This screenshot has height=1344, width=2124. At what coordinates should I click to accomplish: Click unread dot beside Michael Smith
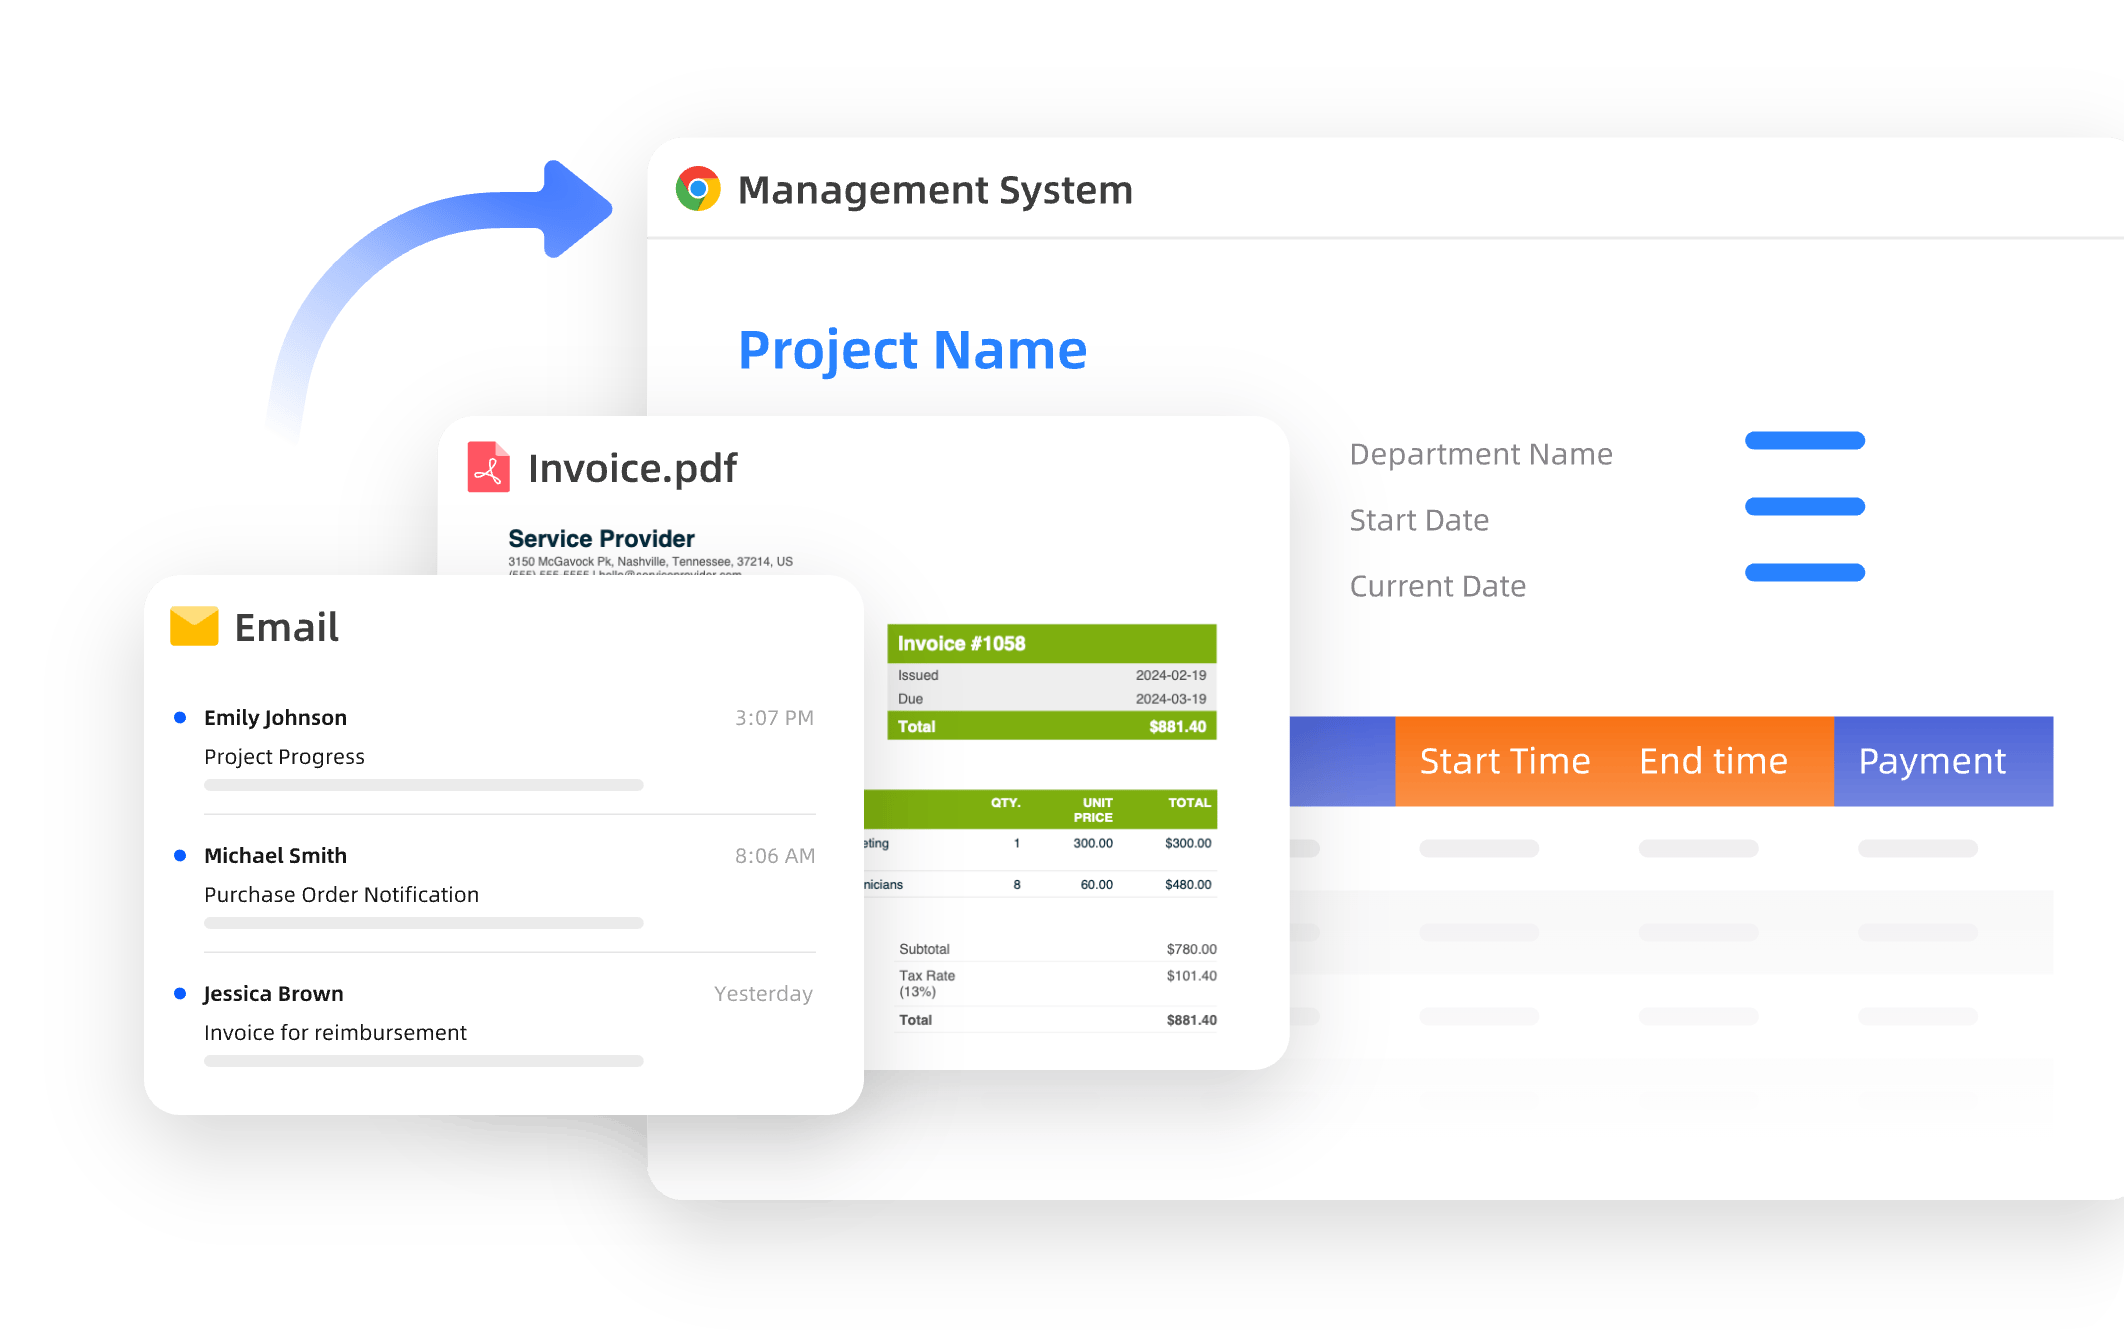(180, 855)
